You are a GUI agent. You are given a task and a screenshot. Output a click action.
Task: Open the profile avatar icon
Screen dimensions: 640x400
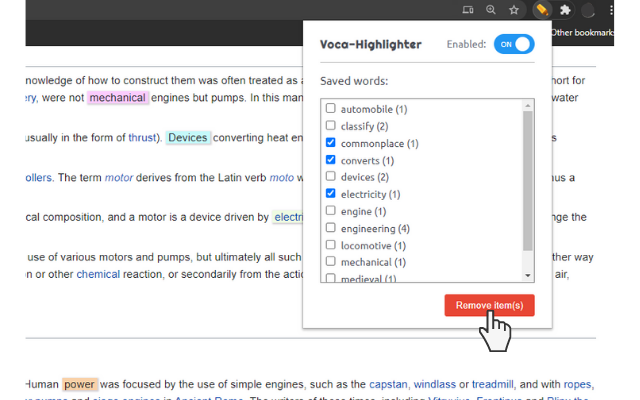click(588, 10)
